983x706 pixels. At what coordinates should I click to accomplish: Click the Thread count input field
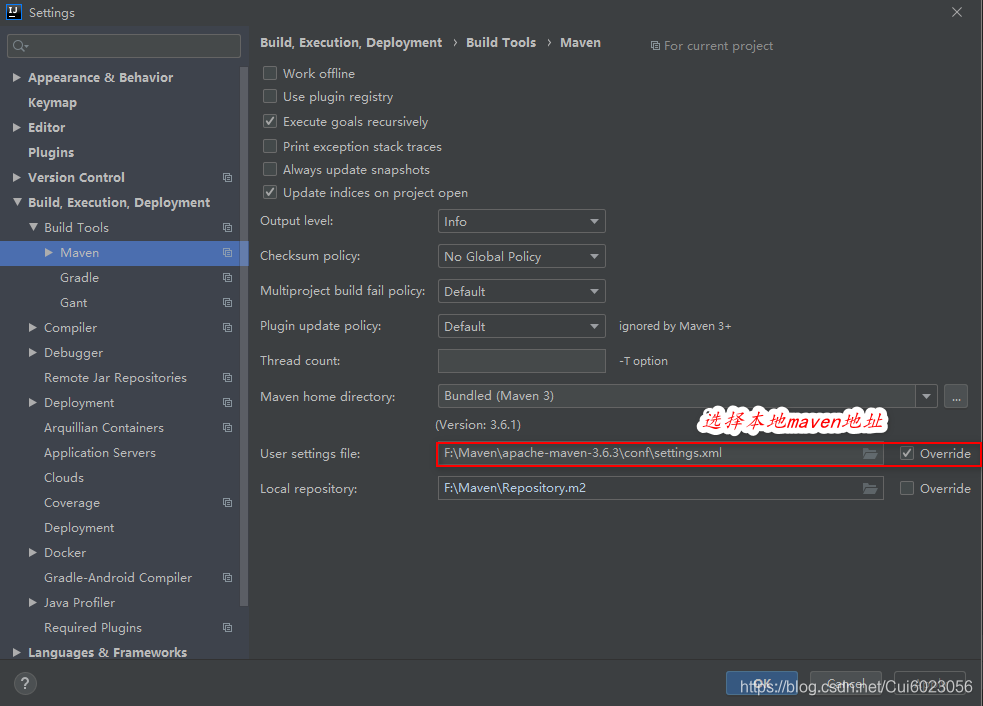click(522, 361)
